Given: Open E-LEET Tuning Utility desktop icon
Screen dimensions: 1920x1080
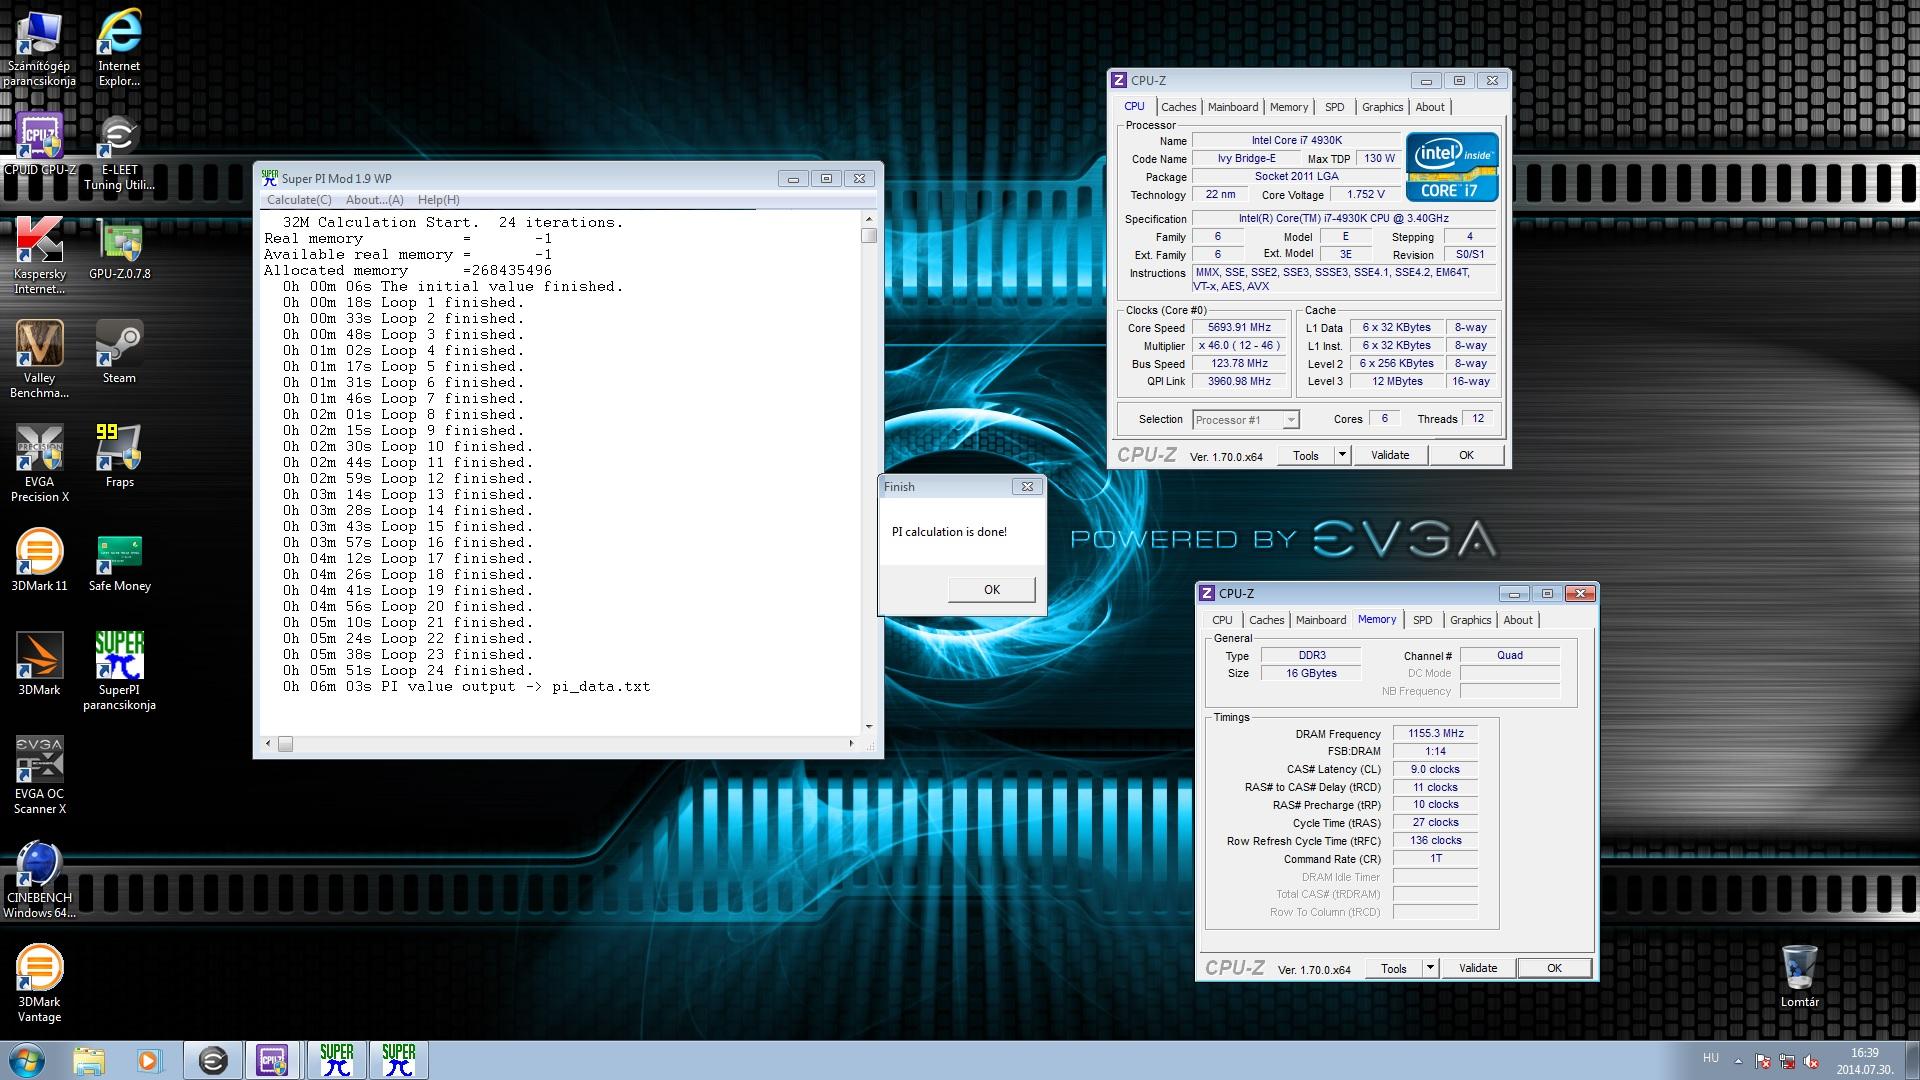Looking at the screenshot, I should pos(119,152).
